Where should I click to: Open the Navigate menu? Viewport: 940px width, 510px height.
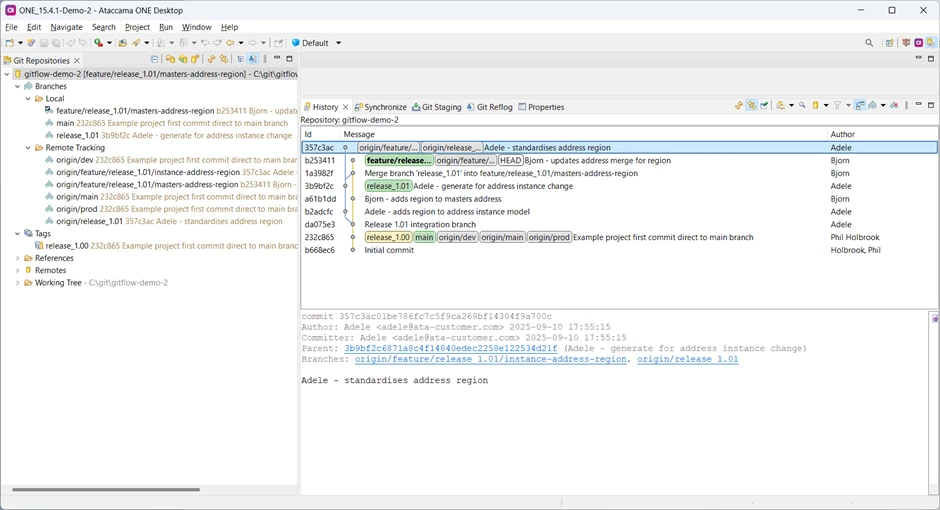tap(66, 27)
